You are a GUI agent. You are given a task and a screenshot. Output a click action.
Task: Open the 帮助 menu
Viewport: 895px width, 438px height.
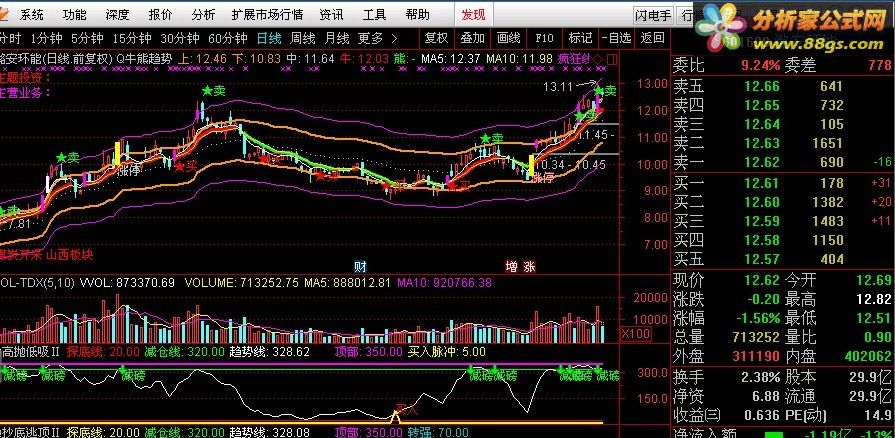[x=417, y=14]
